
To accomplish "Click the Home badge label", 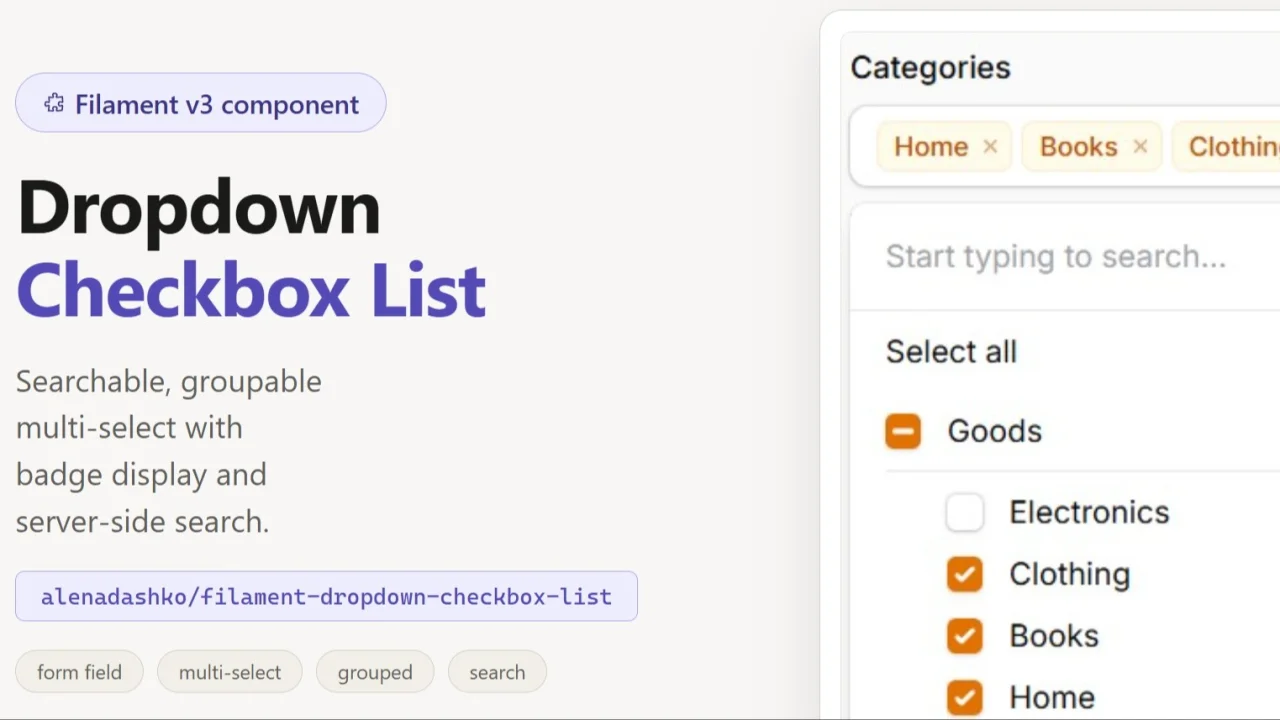I will [931, 147].
